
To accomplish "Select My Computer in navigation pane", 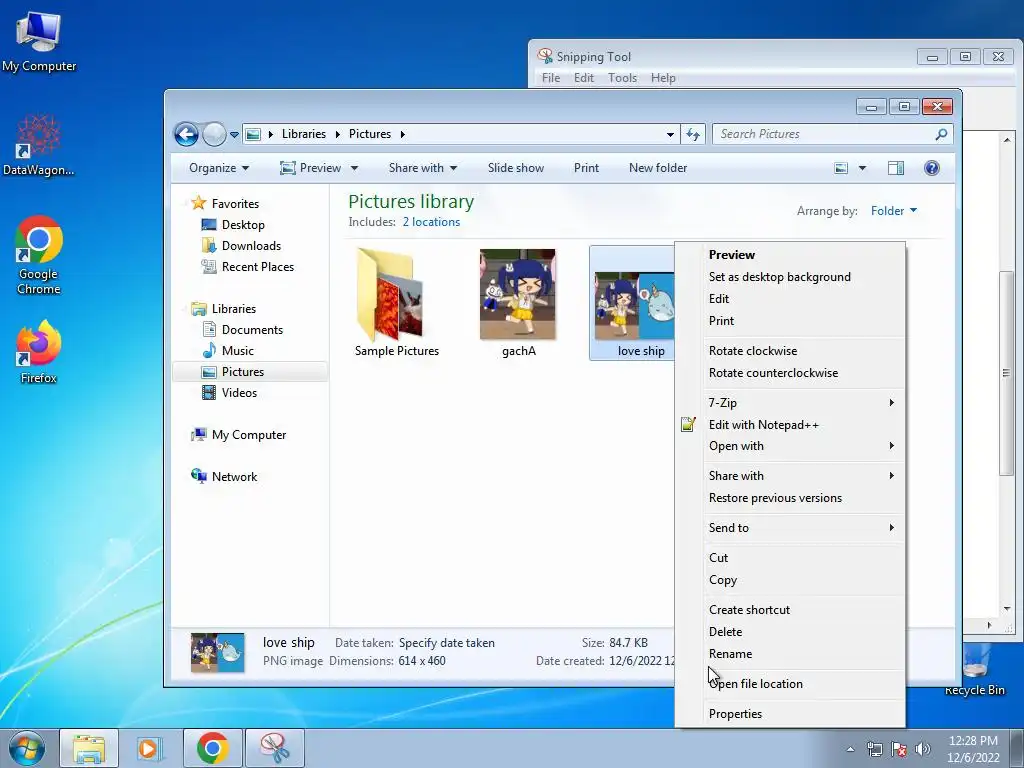I will 249,435.
